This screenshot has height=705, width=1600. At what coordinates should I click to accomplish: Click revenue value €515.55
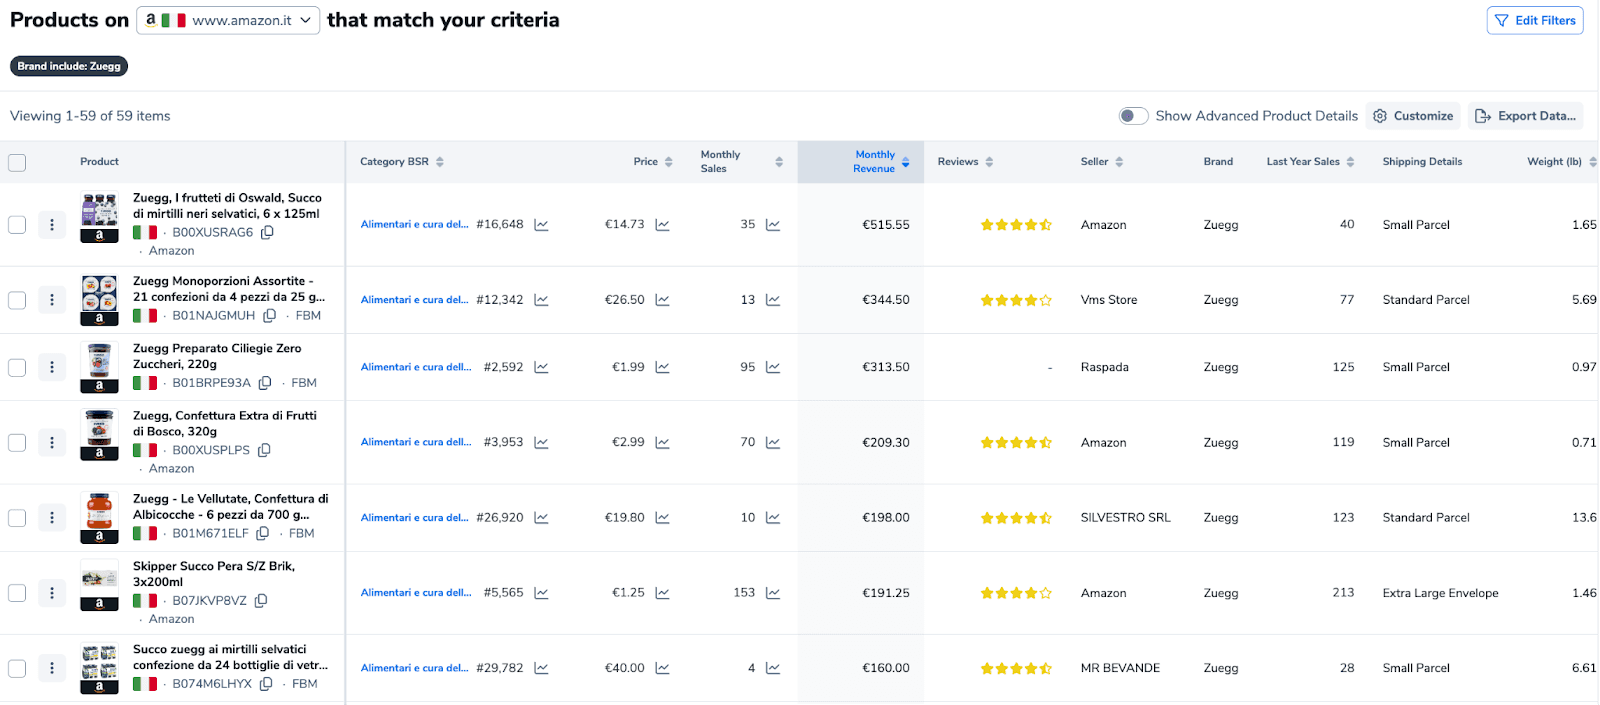(x=886, y=225)
